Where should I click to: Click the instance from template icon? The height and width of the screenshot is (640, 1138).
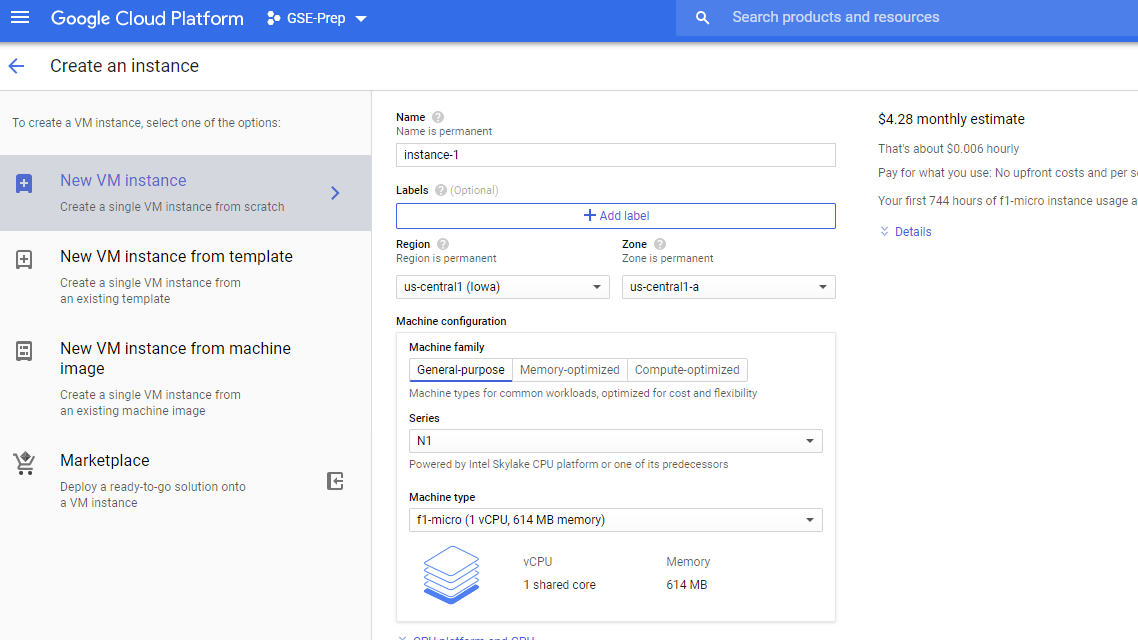(x=24, y=259)
